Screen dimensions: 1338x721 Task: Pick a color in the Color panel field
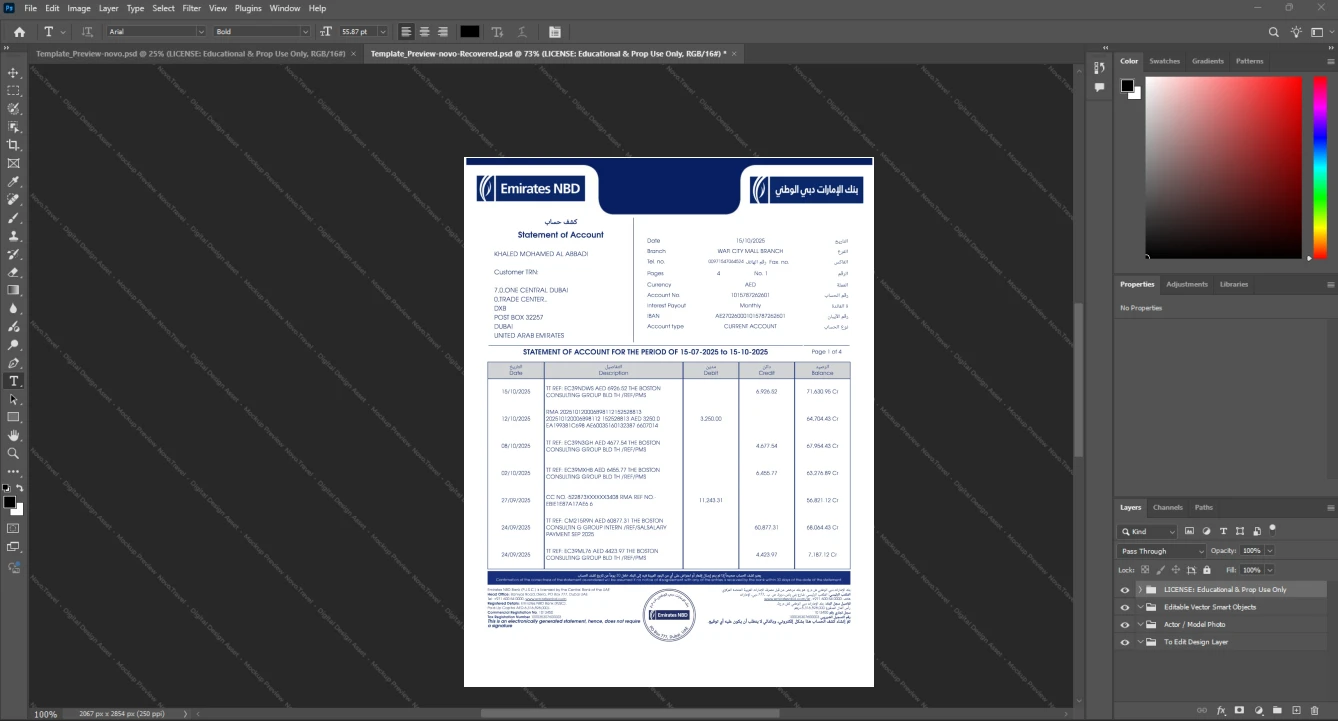[x=1223, y=167]
